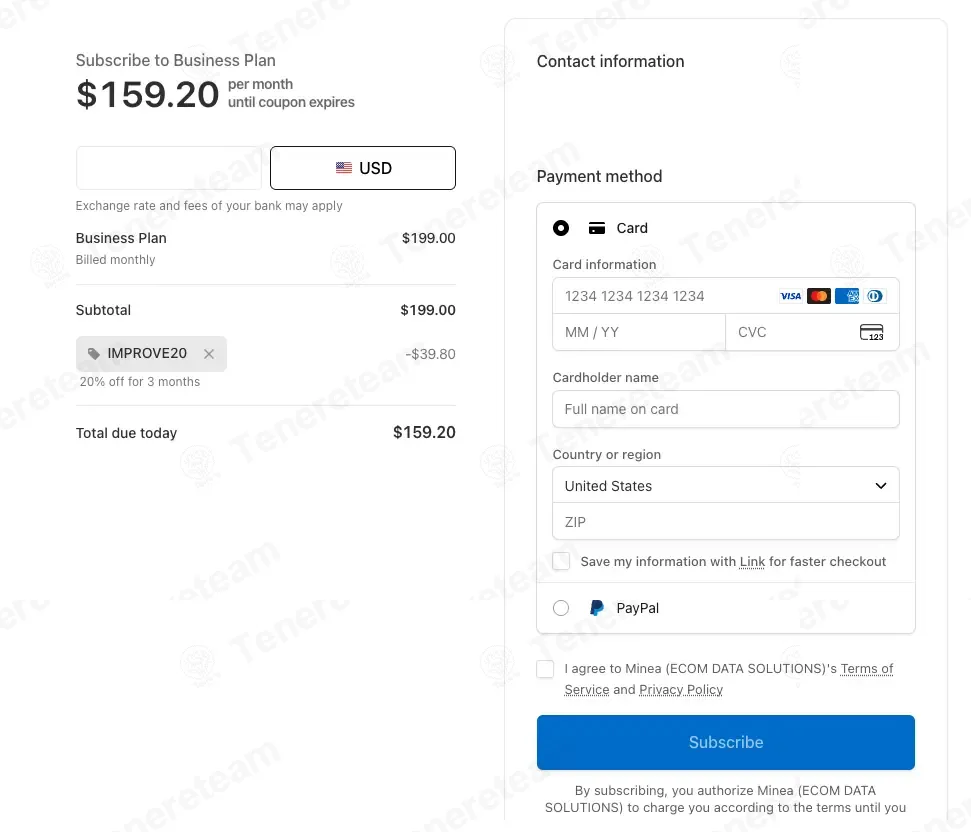Focus the Full name on card field
This screenshot has height=832, width=971.
[726, 409]
